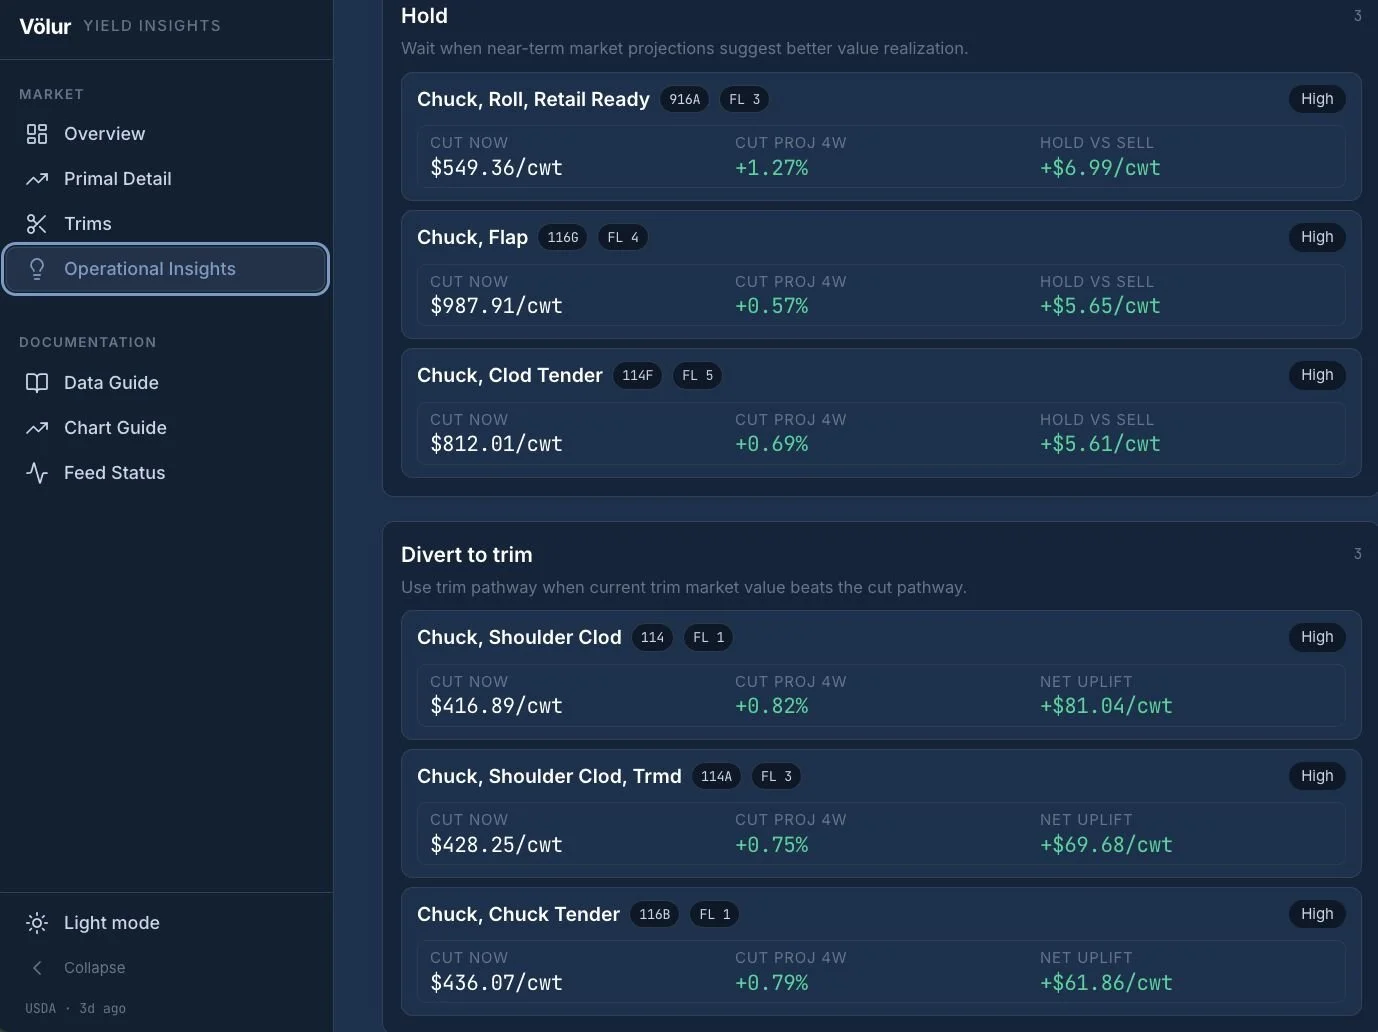Click the 116G code badge
This screenshot has height=1032, width=1378.
click(563, 237)
